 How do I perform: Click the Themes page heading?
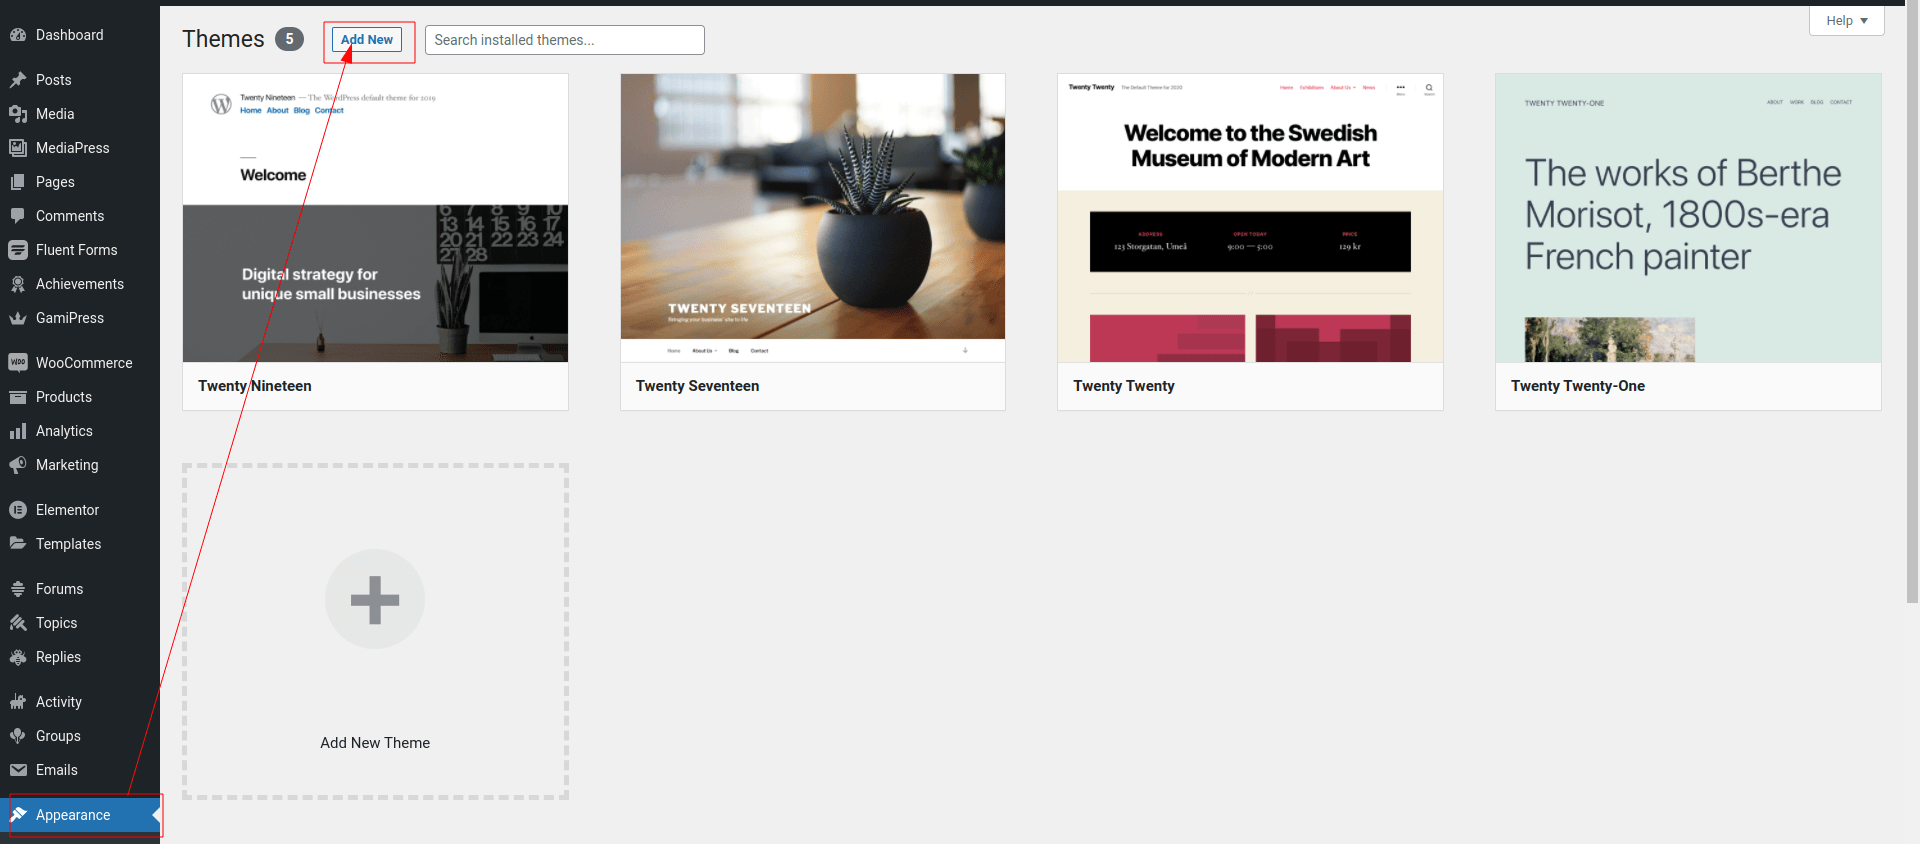(x=223, y=39)
